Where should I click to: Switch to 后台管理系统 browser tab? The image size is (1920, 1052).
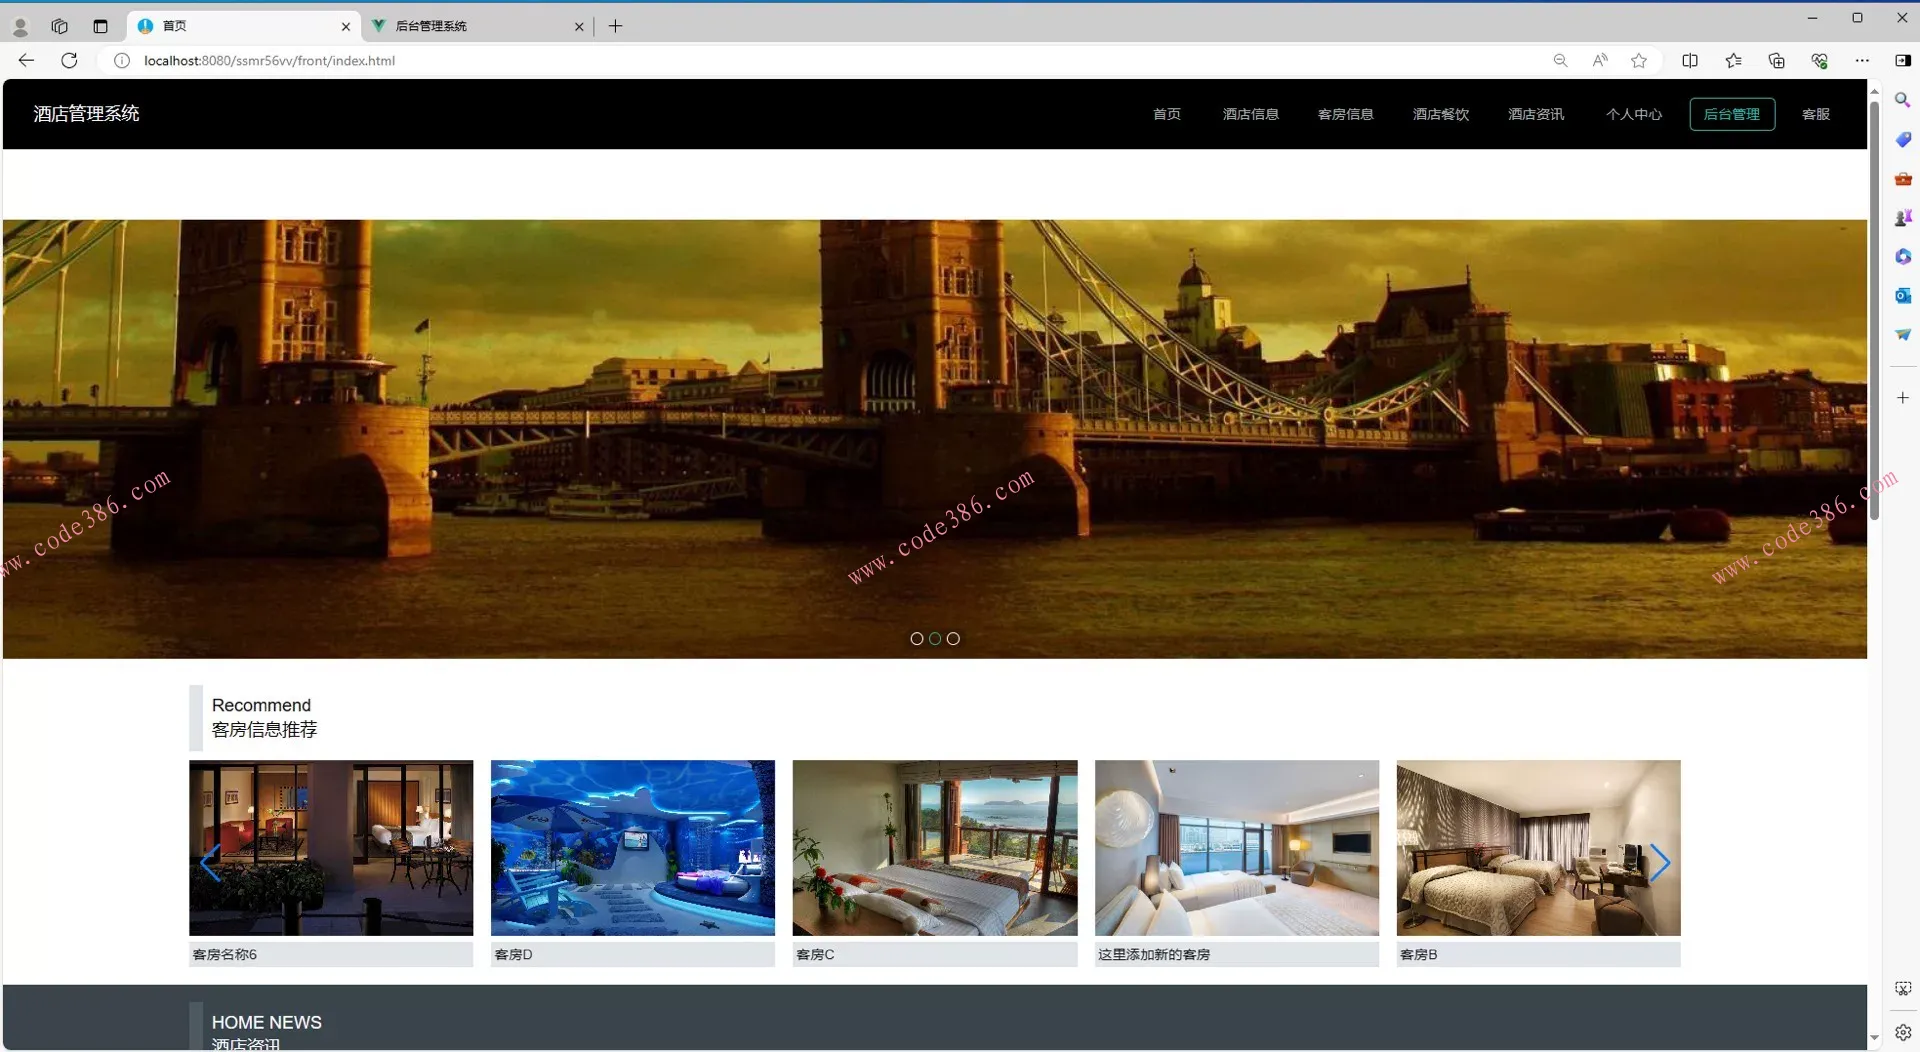(x=470, y=26)
